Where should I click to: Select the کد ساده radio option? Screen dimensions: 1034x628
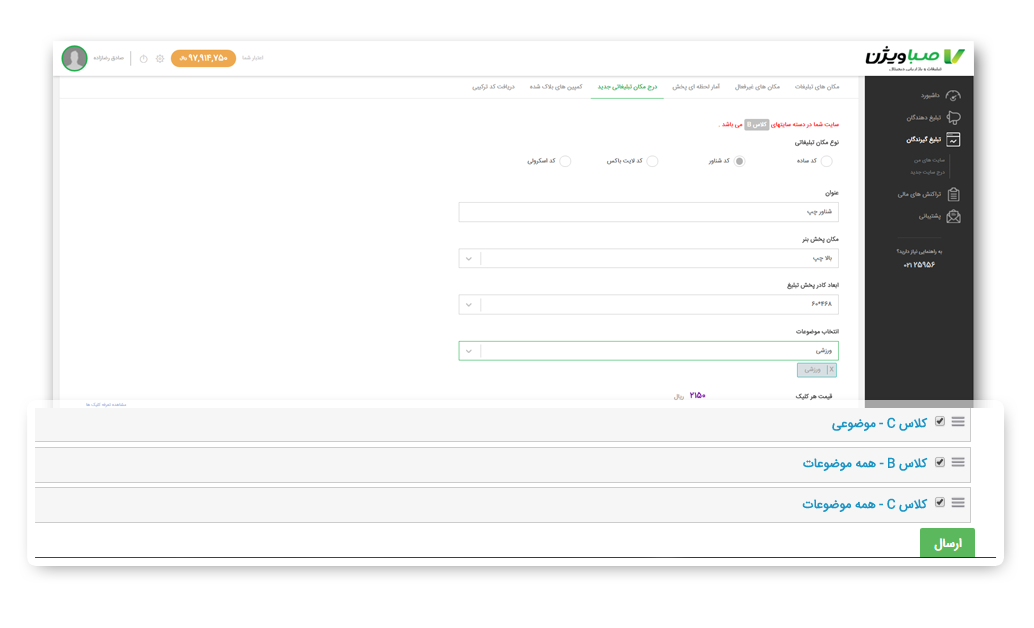point(826,161)
